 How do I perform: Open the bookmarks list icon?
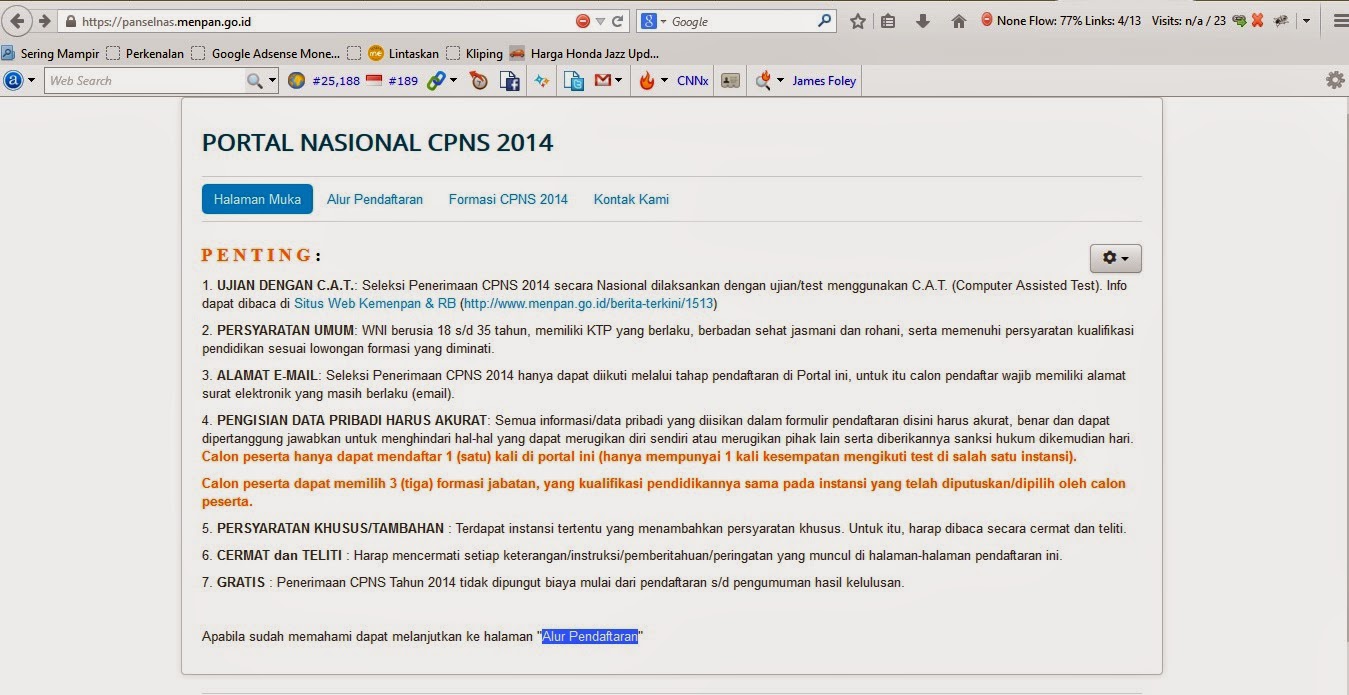point(888,21)
